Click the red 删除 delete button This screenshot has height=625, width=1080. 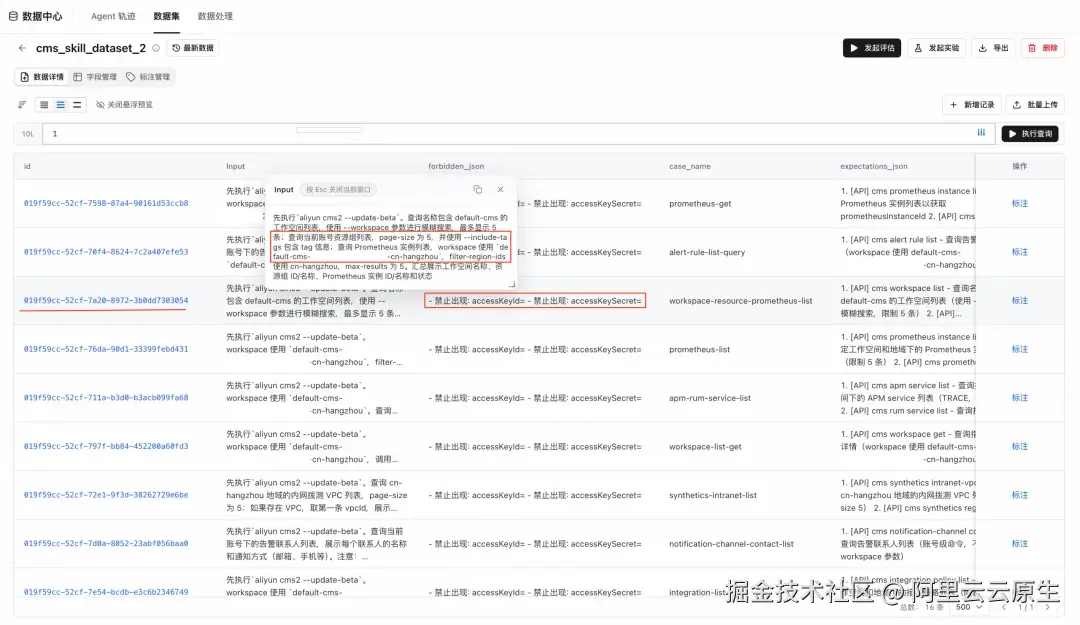pyautogui.click(x=1043, y=48)
